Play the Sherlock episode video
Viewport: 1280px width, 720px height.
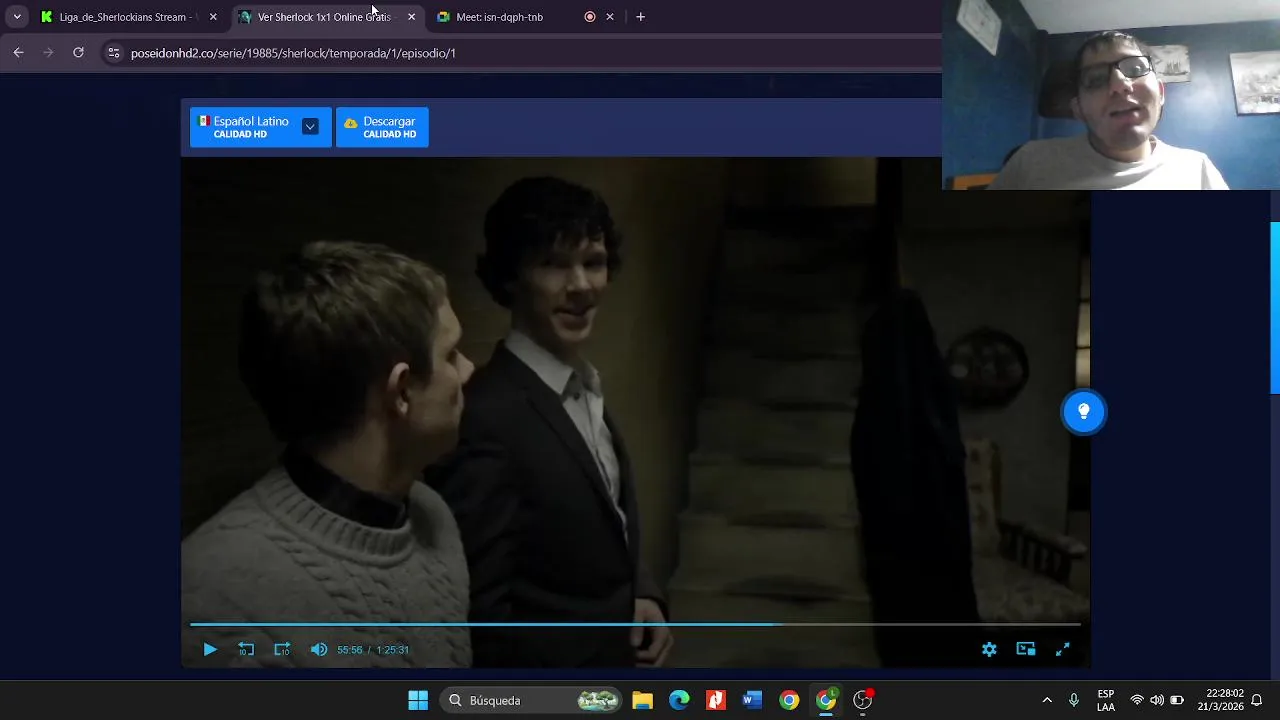coord(210,649)
